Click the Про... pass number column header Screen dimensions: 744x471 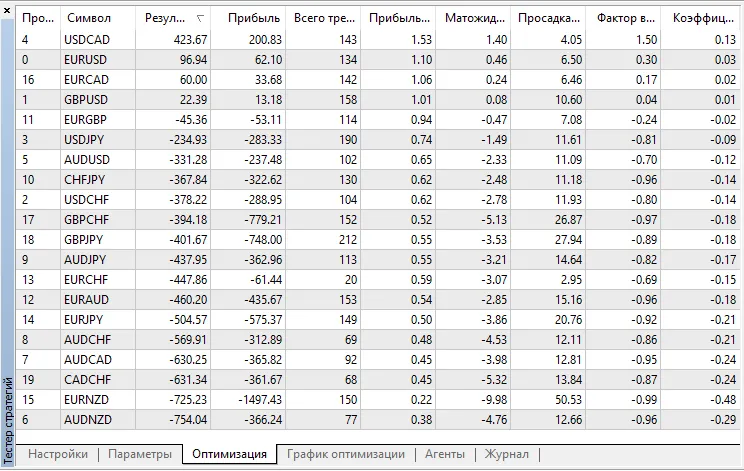coord(39,18)
